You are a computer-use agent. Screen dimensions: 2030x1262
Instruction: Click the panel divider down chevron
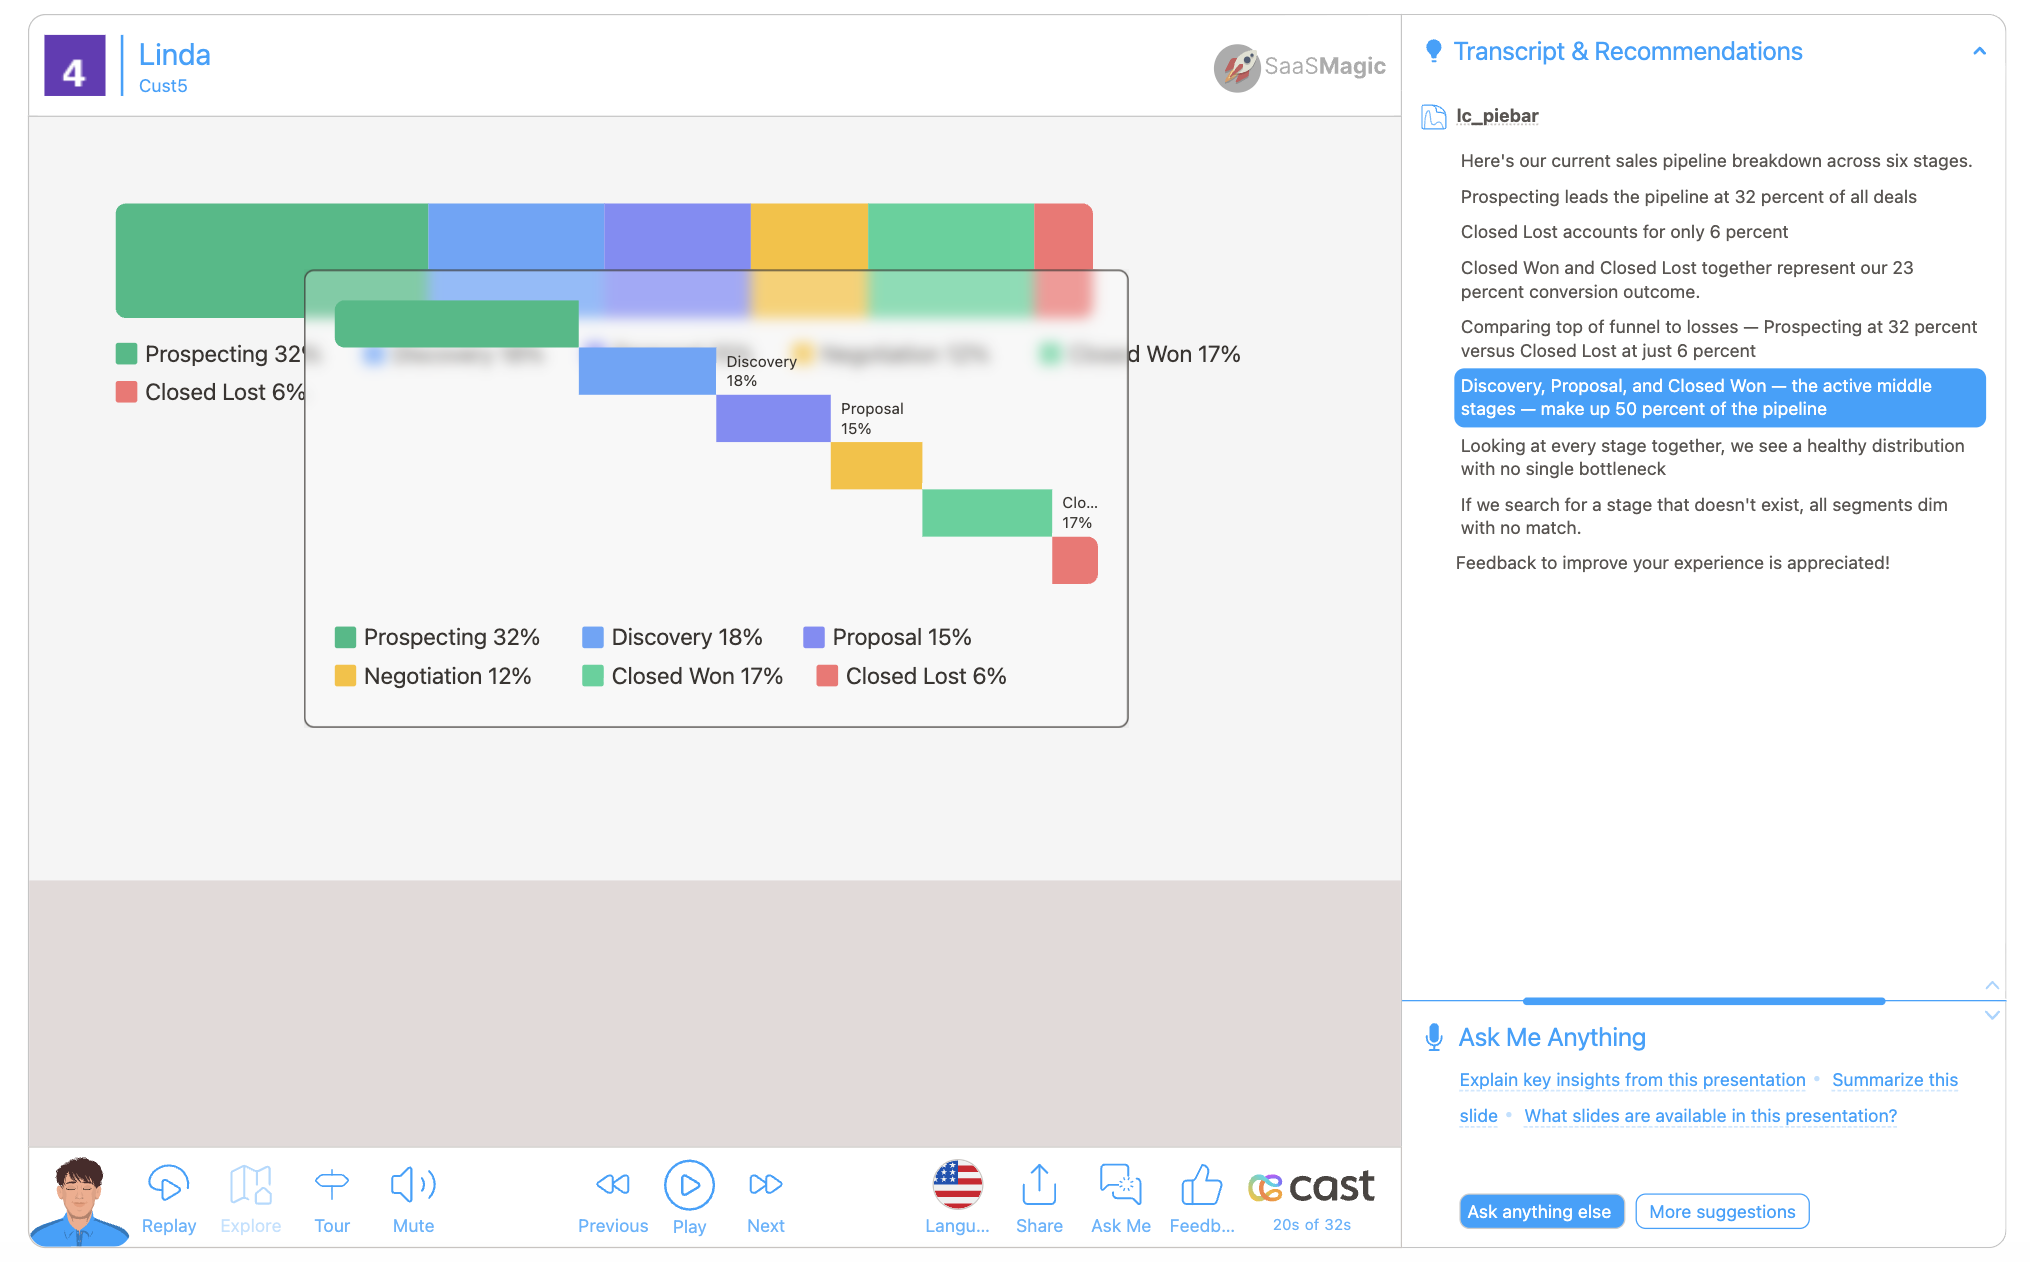[x=1992, y=1015]
